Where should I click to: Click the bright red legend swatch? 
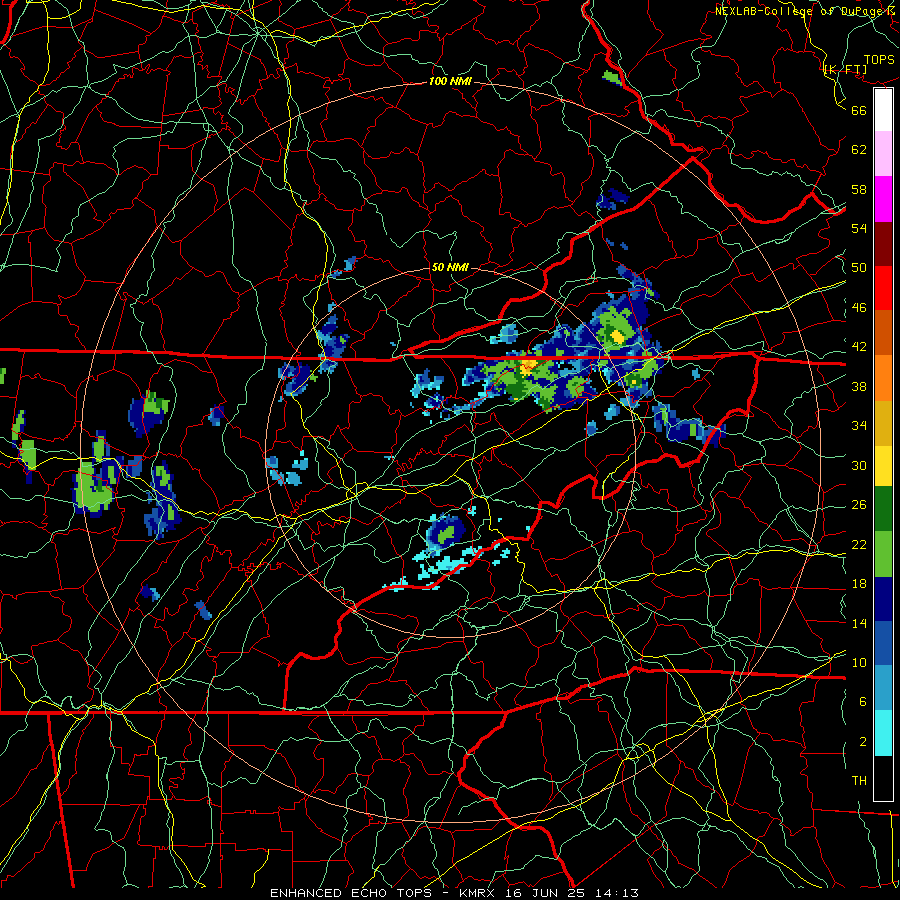(883, 288)
